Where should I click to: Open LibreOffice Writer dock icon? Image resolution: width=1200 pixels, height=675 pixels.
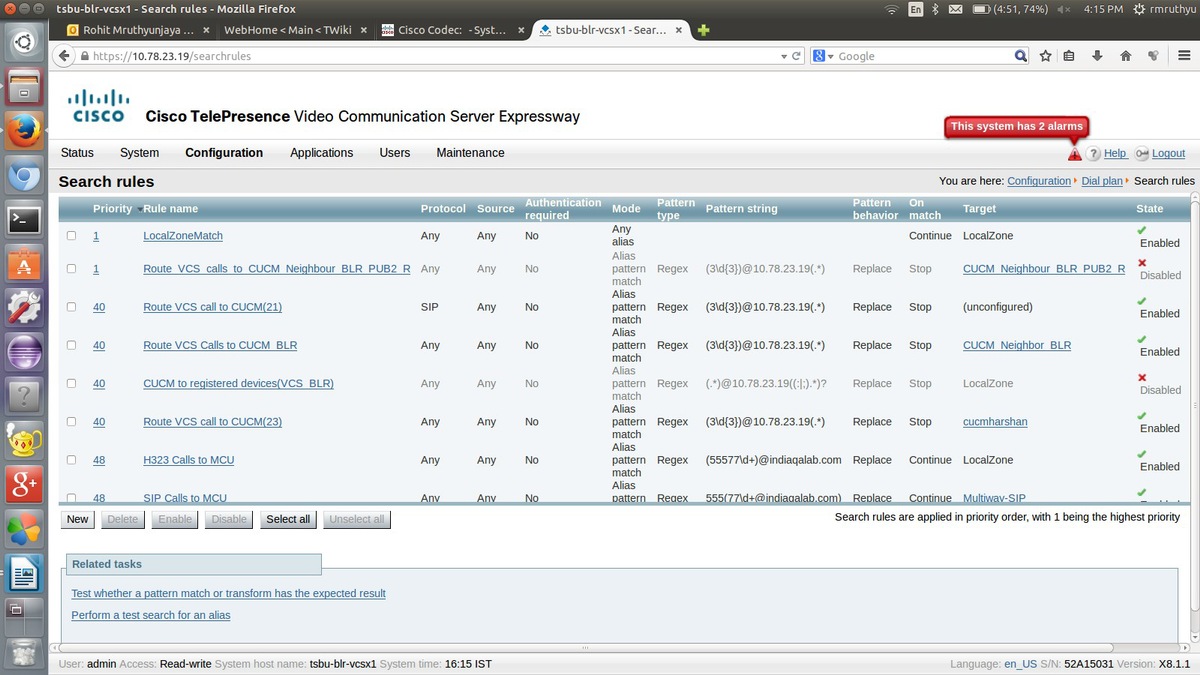(x=23, y=573)
